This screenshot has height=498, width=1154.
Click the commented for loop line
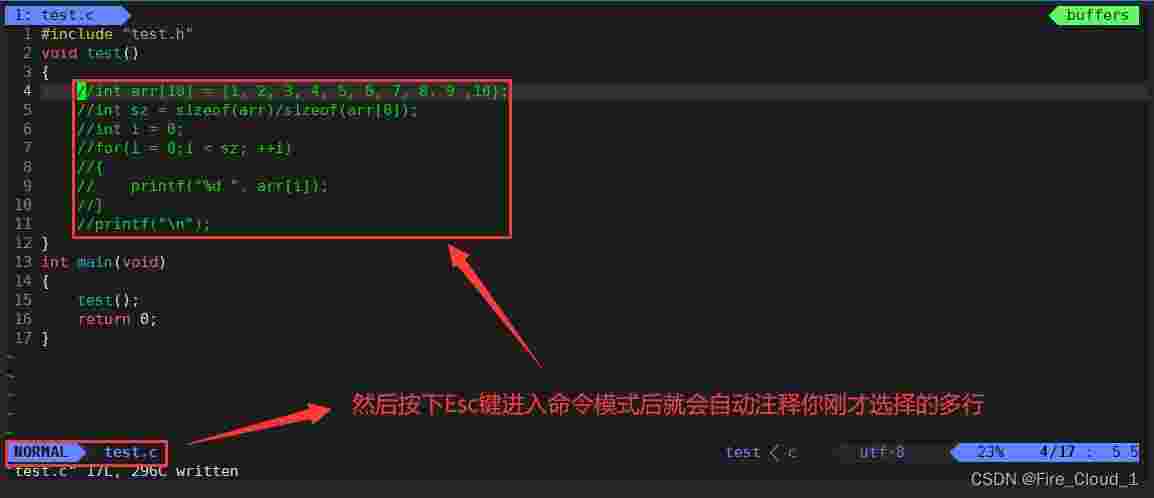[x=185, y=149]
